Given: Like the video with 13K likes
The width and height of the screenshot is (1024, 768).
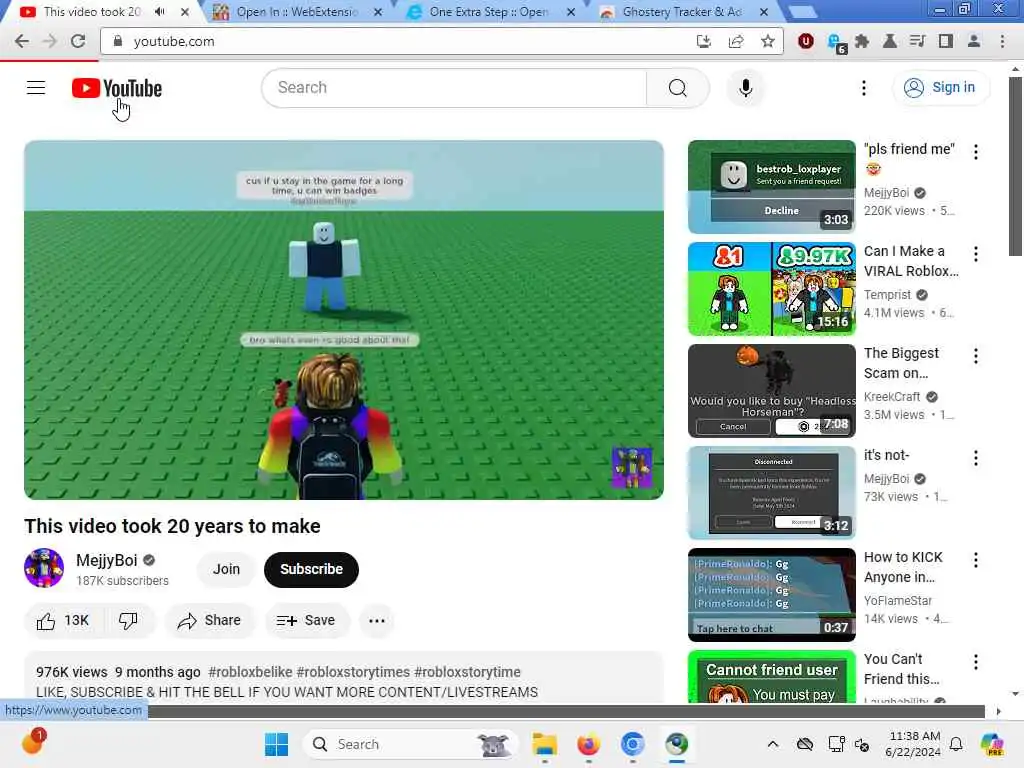Looking at the screenshot, I should (x=63, y=620).
